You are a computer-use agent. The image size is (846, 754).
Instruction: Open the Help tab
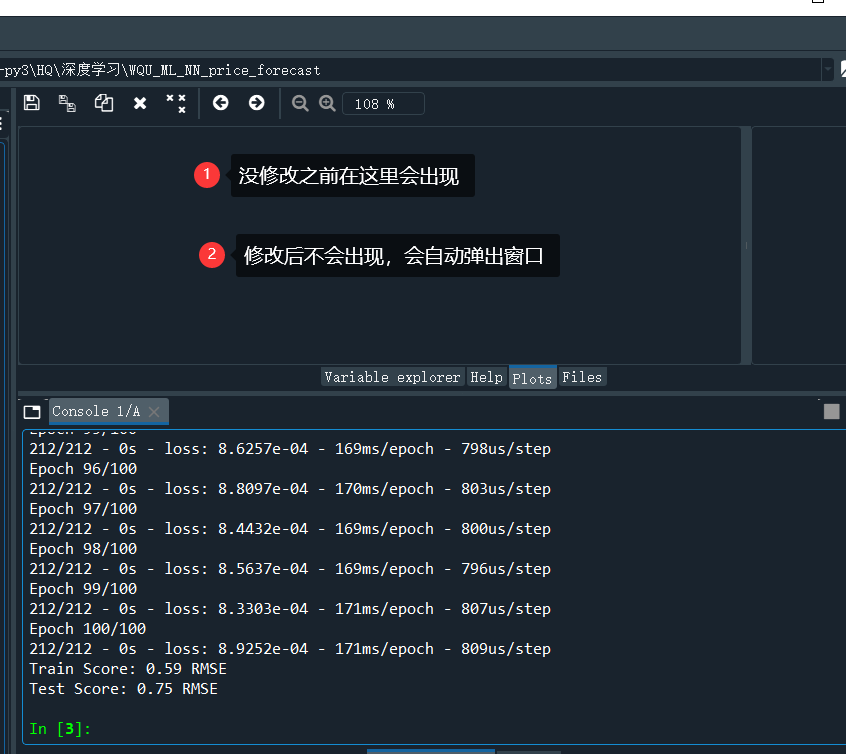486,377
